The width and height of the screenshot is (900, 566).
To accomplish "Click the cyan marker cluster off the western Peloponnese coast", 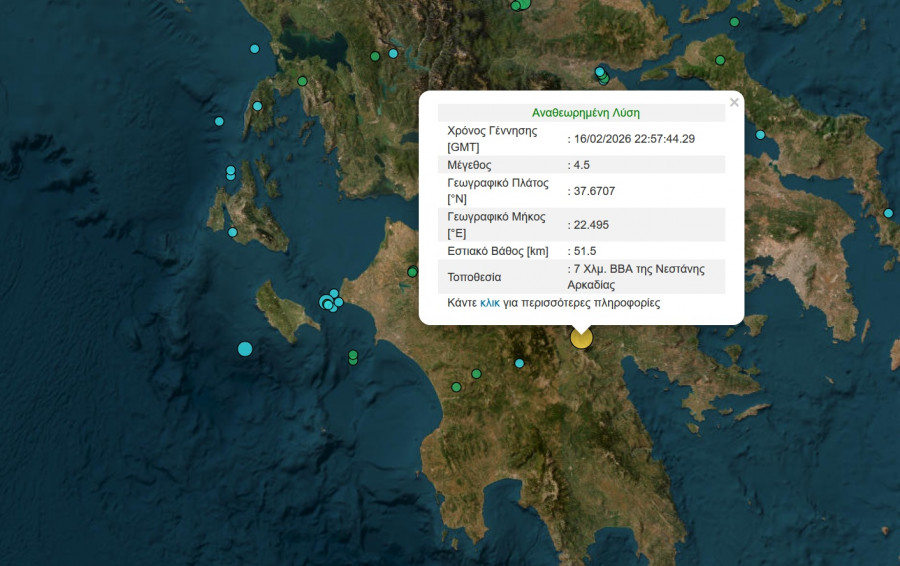I will [329, 301].
